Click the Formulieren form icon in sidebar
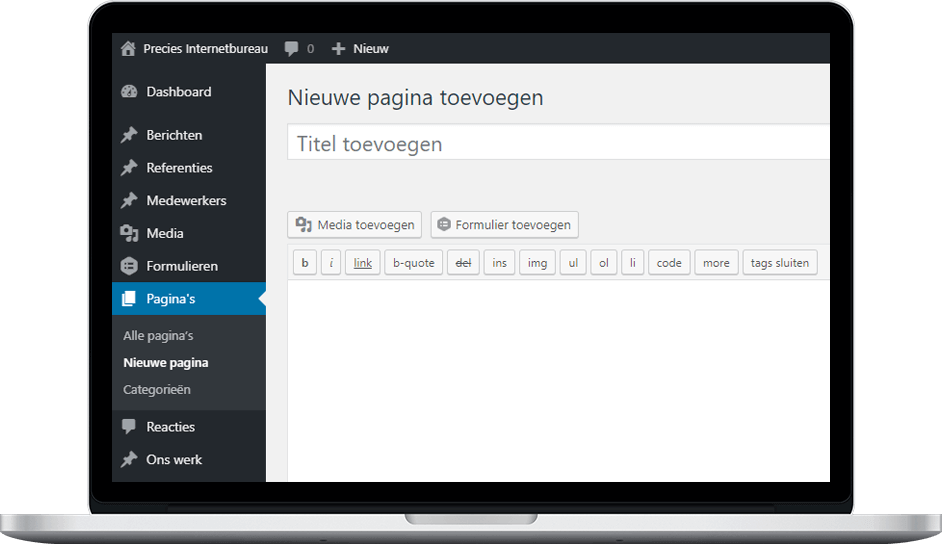Screen dimensions: 942x544 pyautogui.click(x=129, y=266)
